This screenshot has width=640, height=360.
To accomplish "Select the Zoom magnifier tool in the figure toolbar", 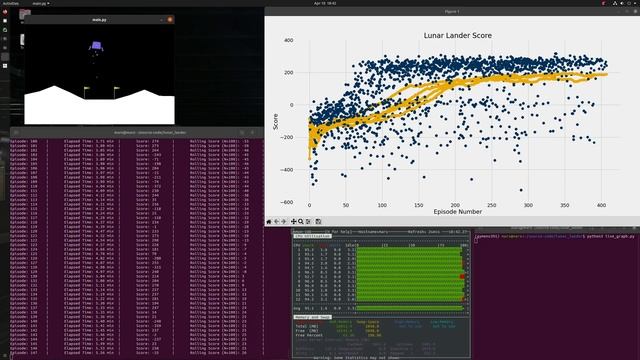I will (x=300, y=221).
